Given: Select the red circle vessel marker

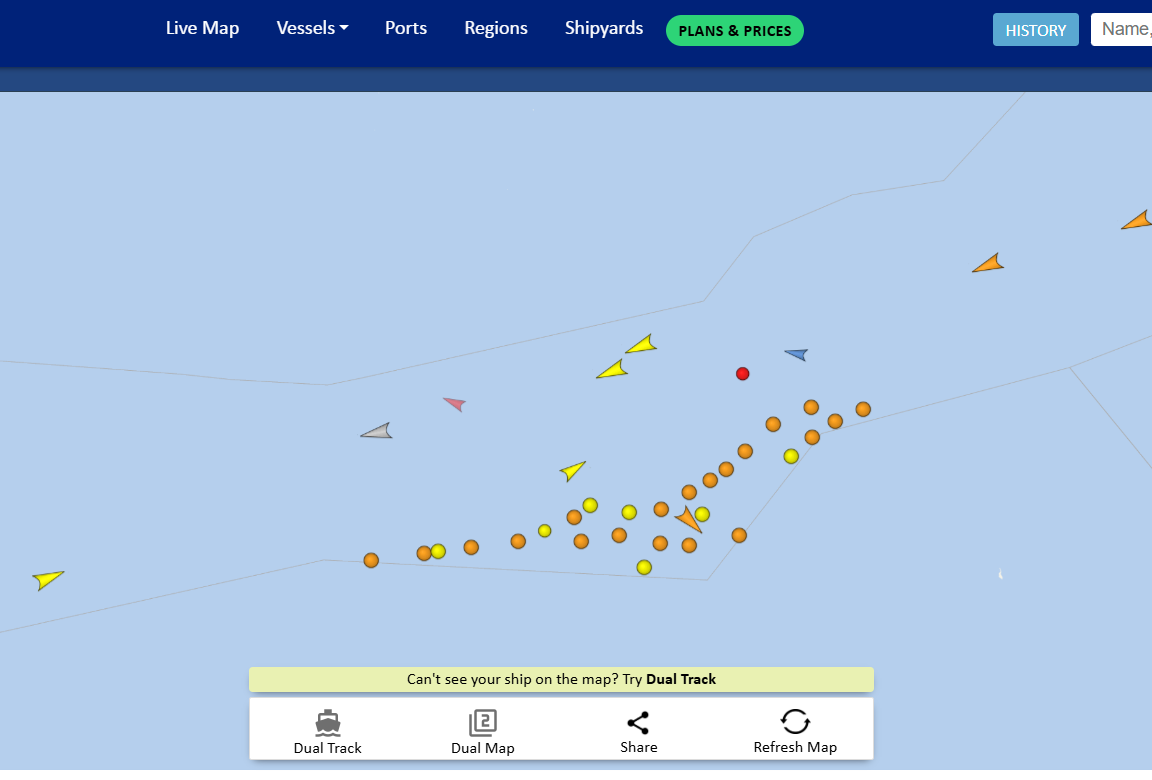Looking at the screenshot, I should tap(743, 374).
